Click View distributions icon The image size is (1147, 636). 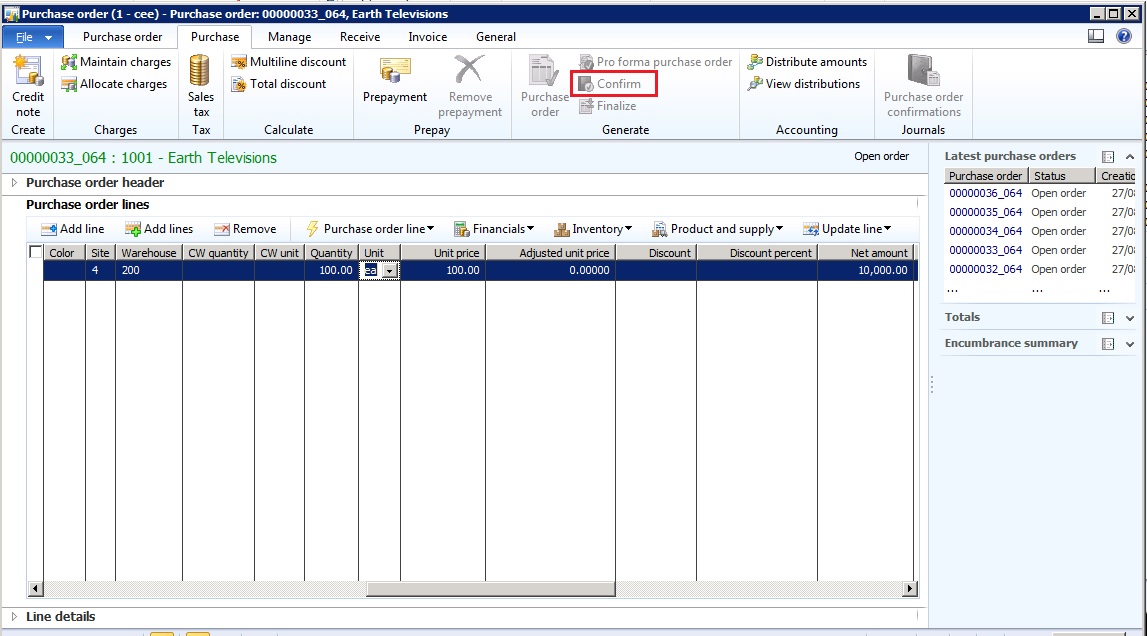click(x=756, y=84)
